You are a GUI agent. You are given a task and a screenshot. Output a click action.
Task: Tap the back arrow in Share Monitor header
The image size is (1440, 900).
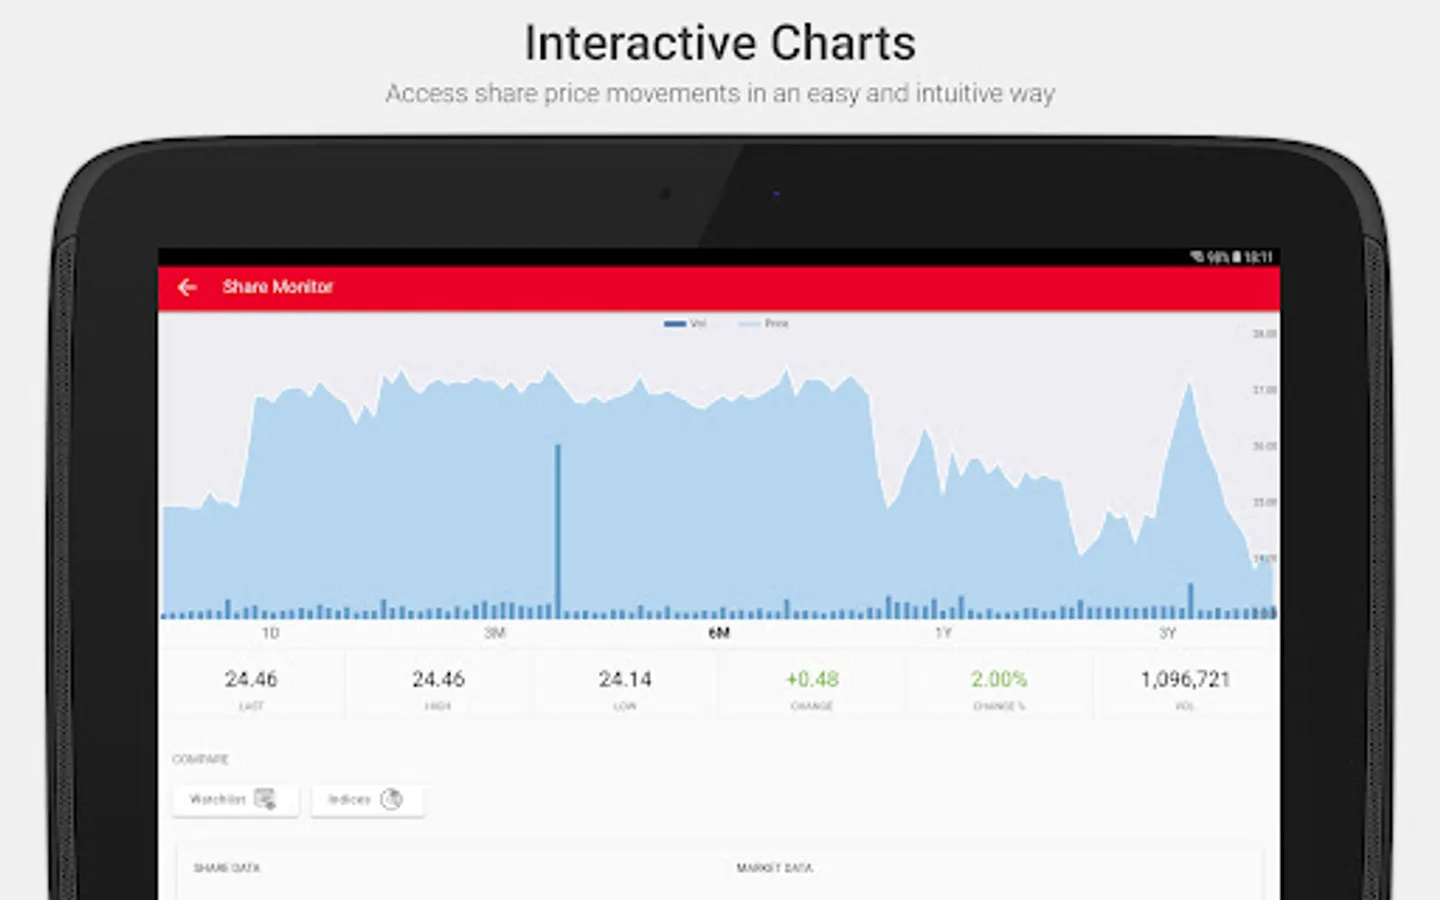187,288
